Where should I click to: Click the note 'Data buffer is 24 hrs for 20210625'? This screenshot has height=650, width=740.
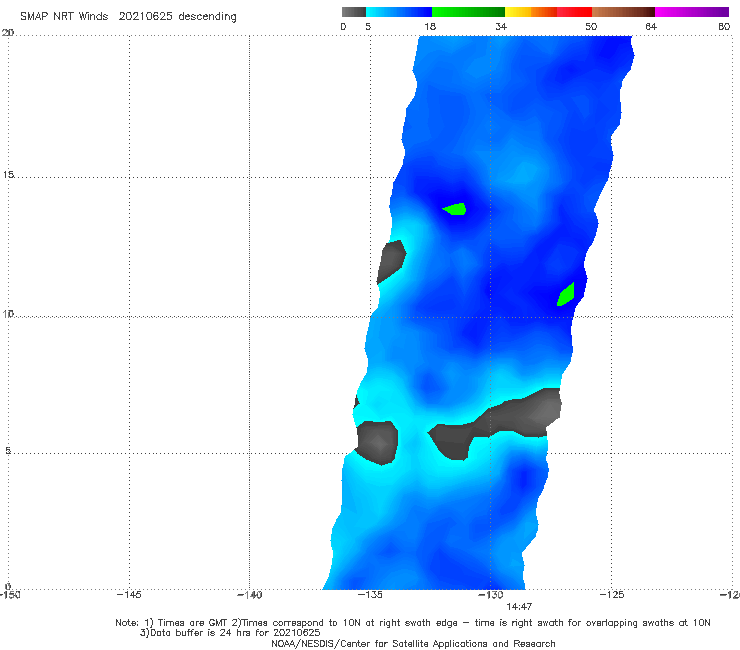point(230,633)
